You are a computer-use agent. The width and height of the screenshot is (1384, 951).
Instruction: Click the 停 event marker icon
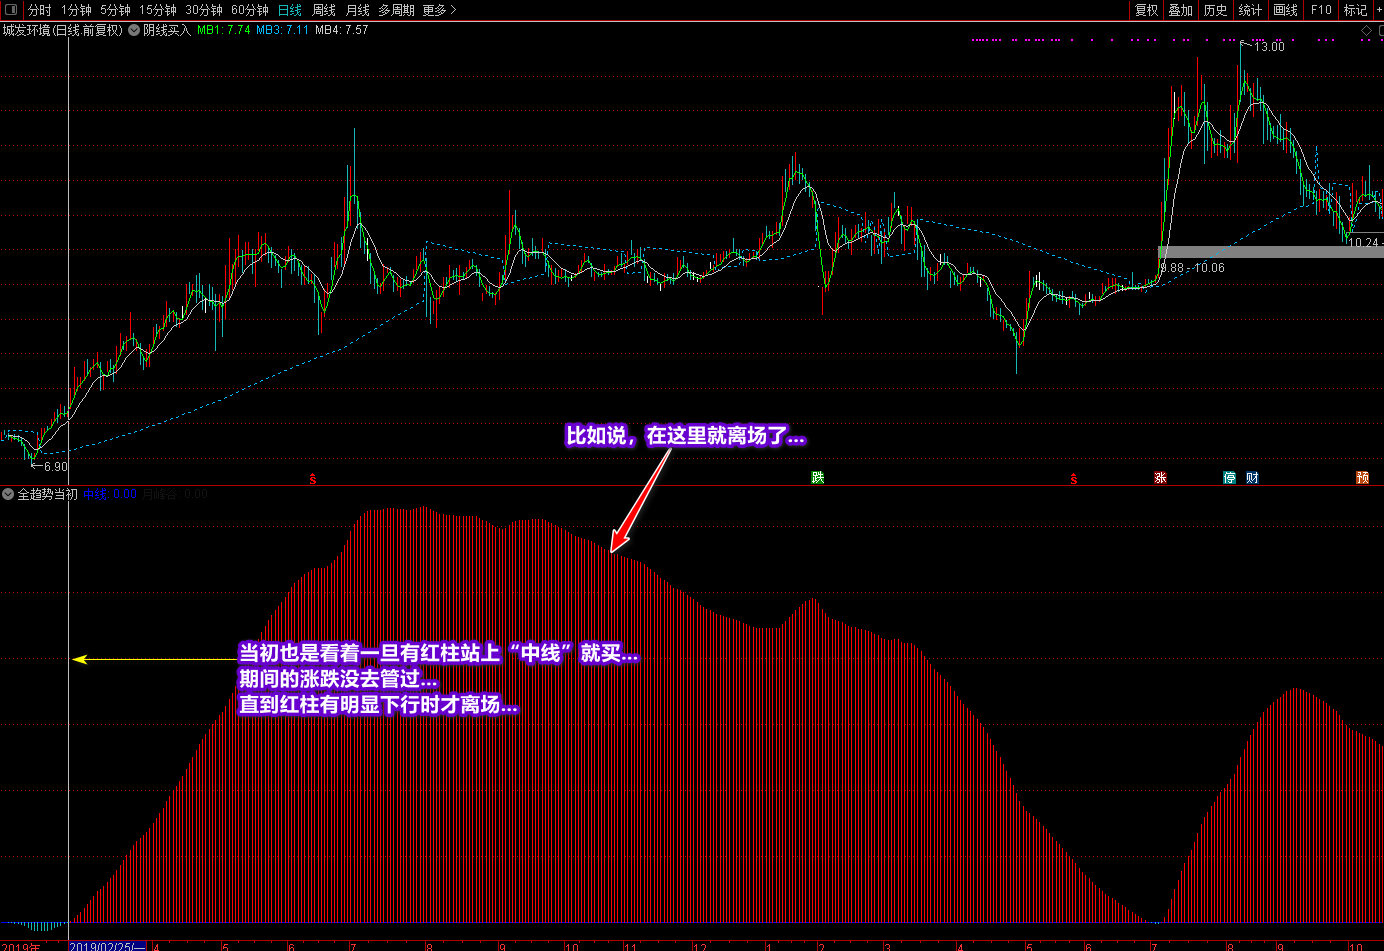point(1229,478)
